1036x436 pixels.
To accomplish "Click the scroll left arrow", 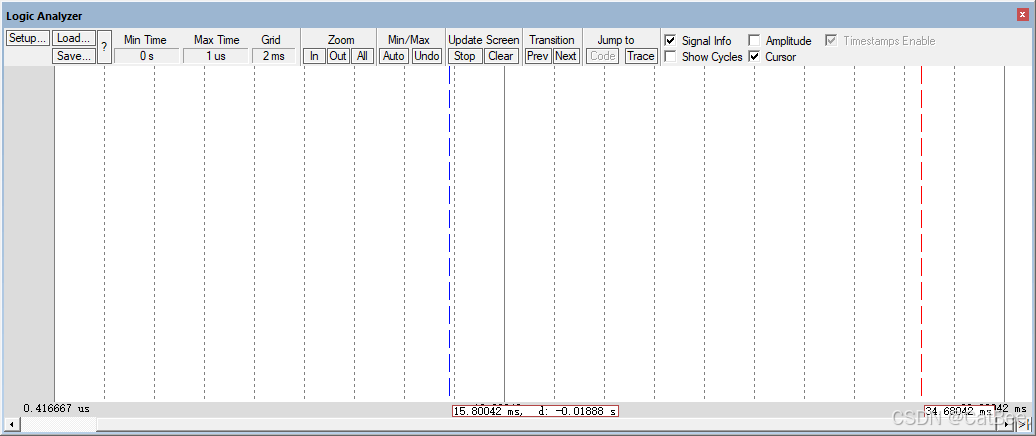I will (x=11, y=423).
